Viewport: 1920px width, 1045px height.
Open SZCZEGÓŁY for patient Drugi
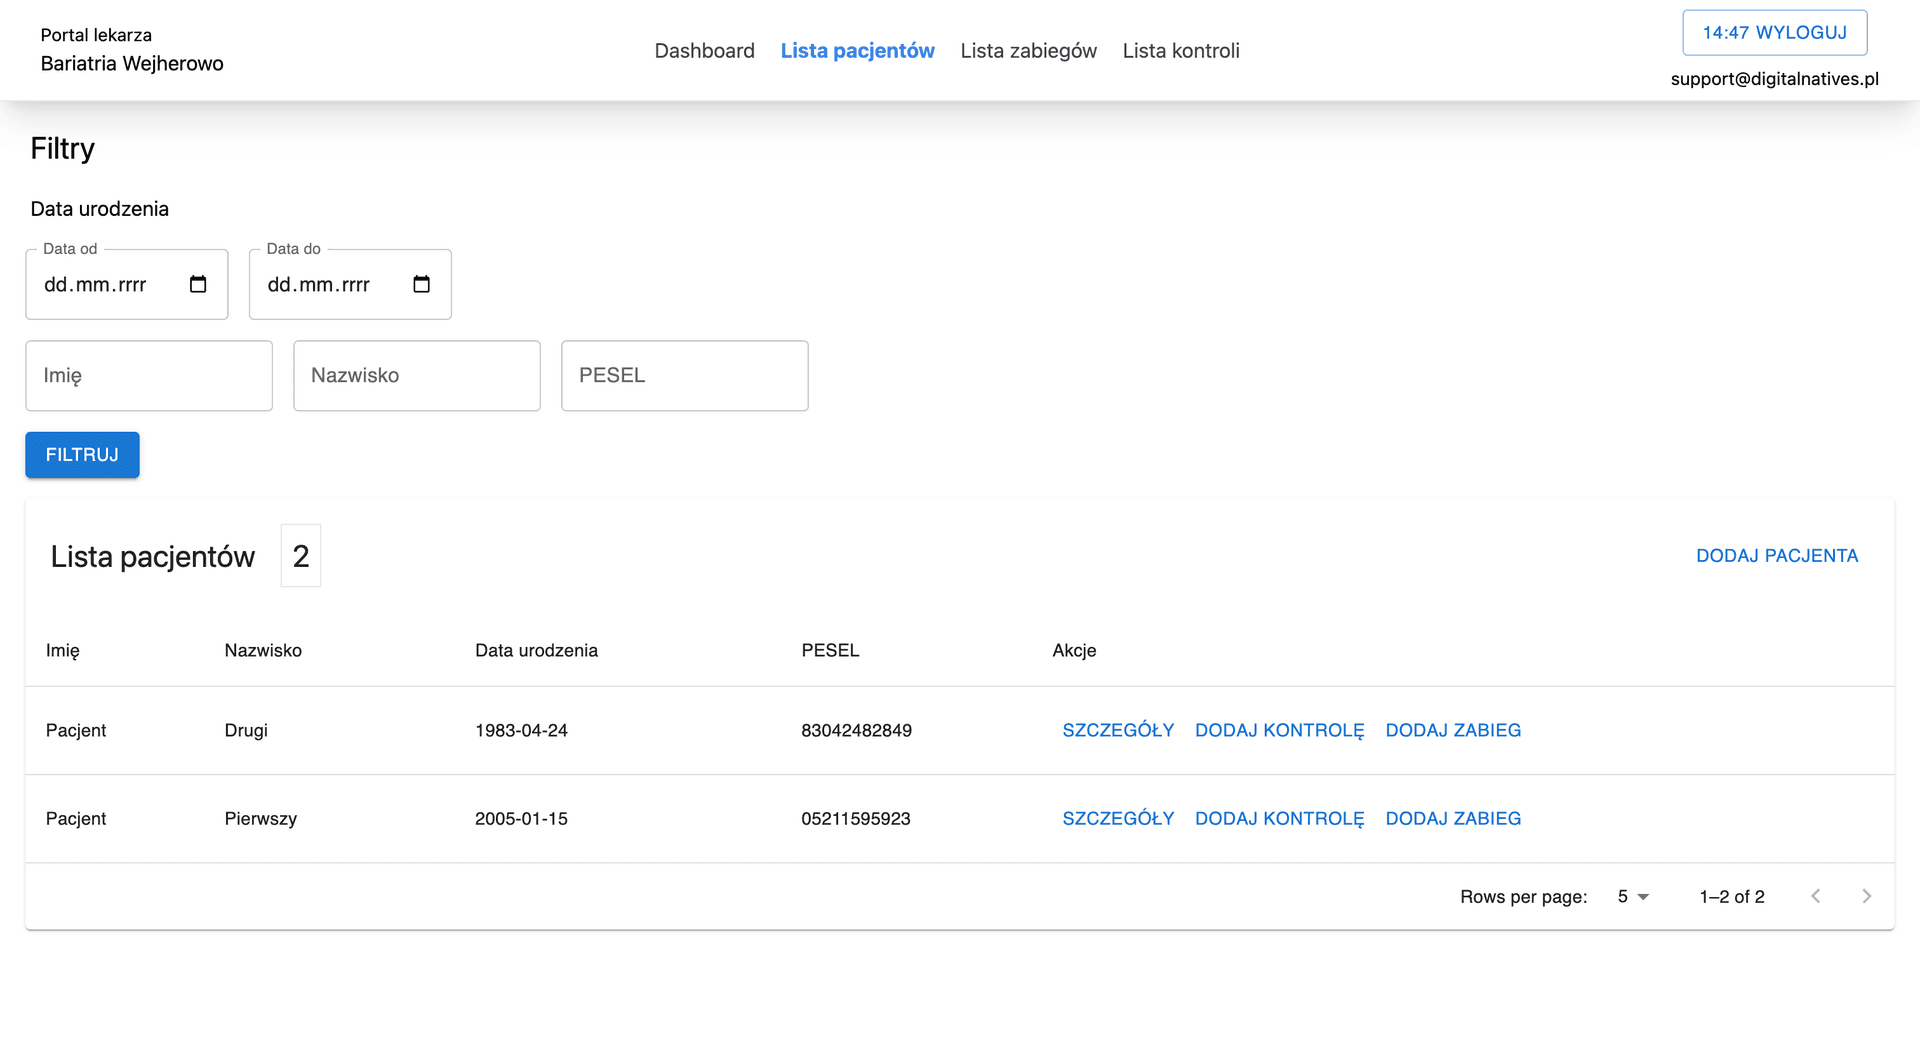click(1118, 731)
